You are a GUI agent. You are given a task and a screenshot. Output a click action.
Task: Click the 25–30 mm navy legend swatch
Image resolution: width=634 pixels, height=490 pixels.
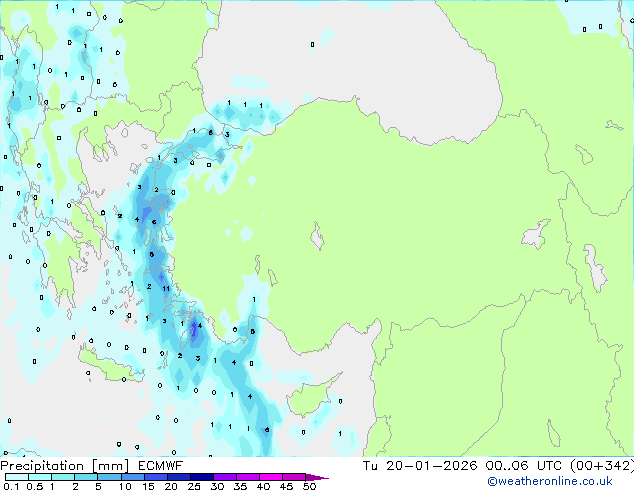click(201, 477)
